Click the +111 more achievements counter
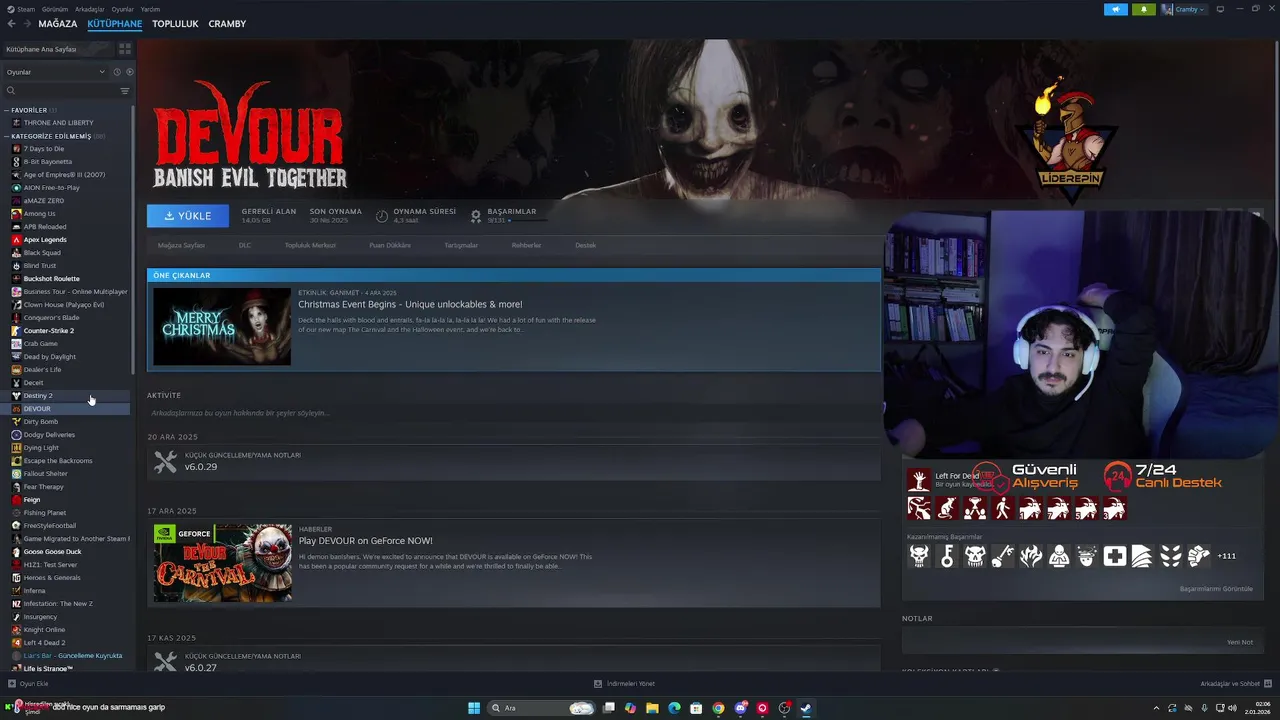Image resolution: width=1280 pixels, height=720 pixels. 1227,556
